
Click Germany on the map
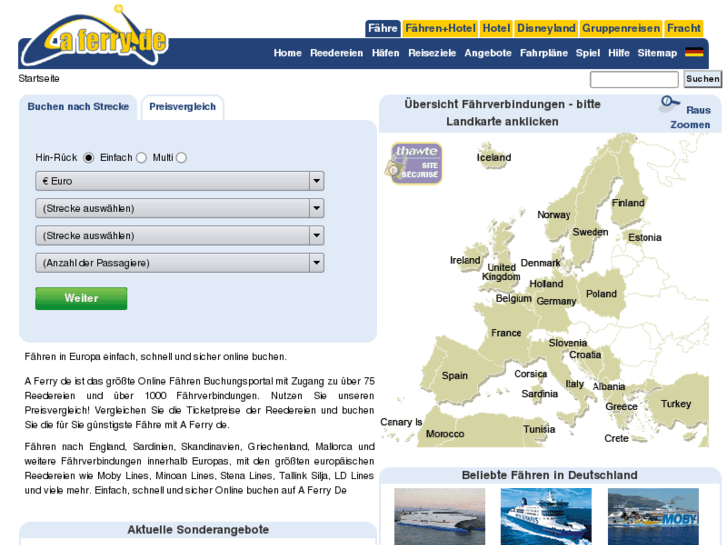click(x=556, y=301)
